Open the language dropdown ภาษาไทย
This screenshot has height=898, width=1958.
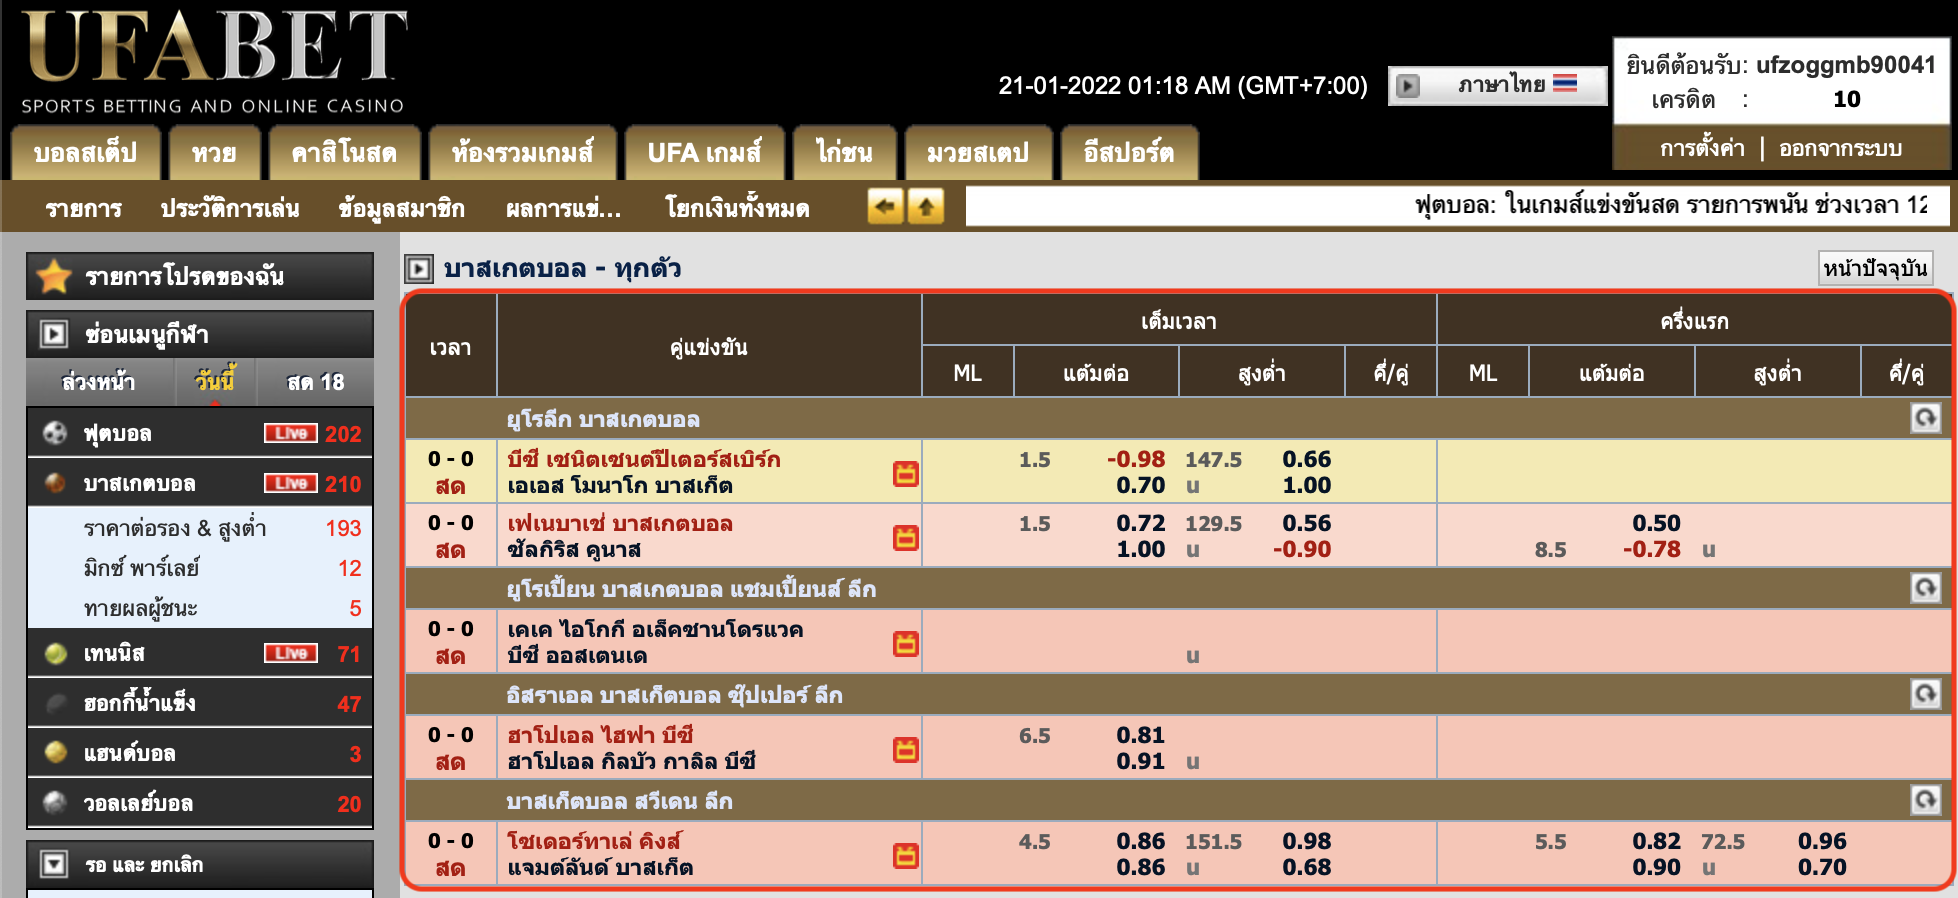click(x=1498, y=85)
